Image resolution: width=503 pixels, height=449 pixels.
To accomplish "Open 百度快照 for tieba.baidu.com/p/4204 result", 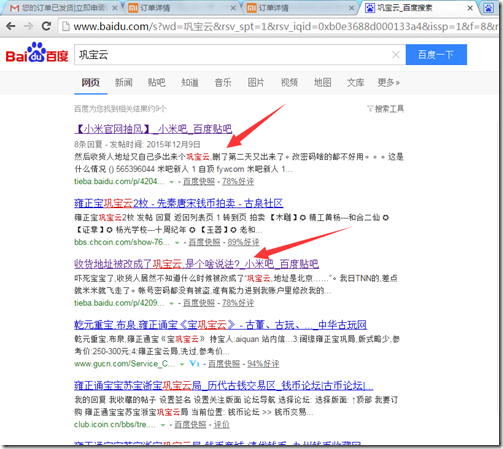I will 199,181.
